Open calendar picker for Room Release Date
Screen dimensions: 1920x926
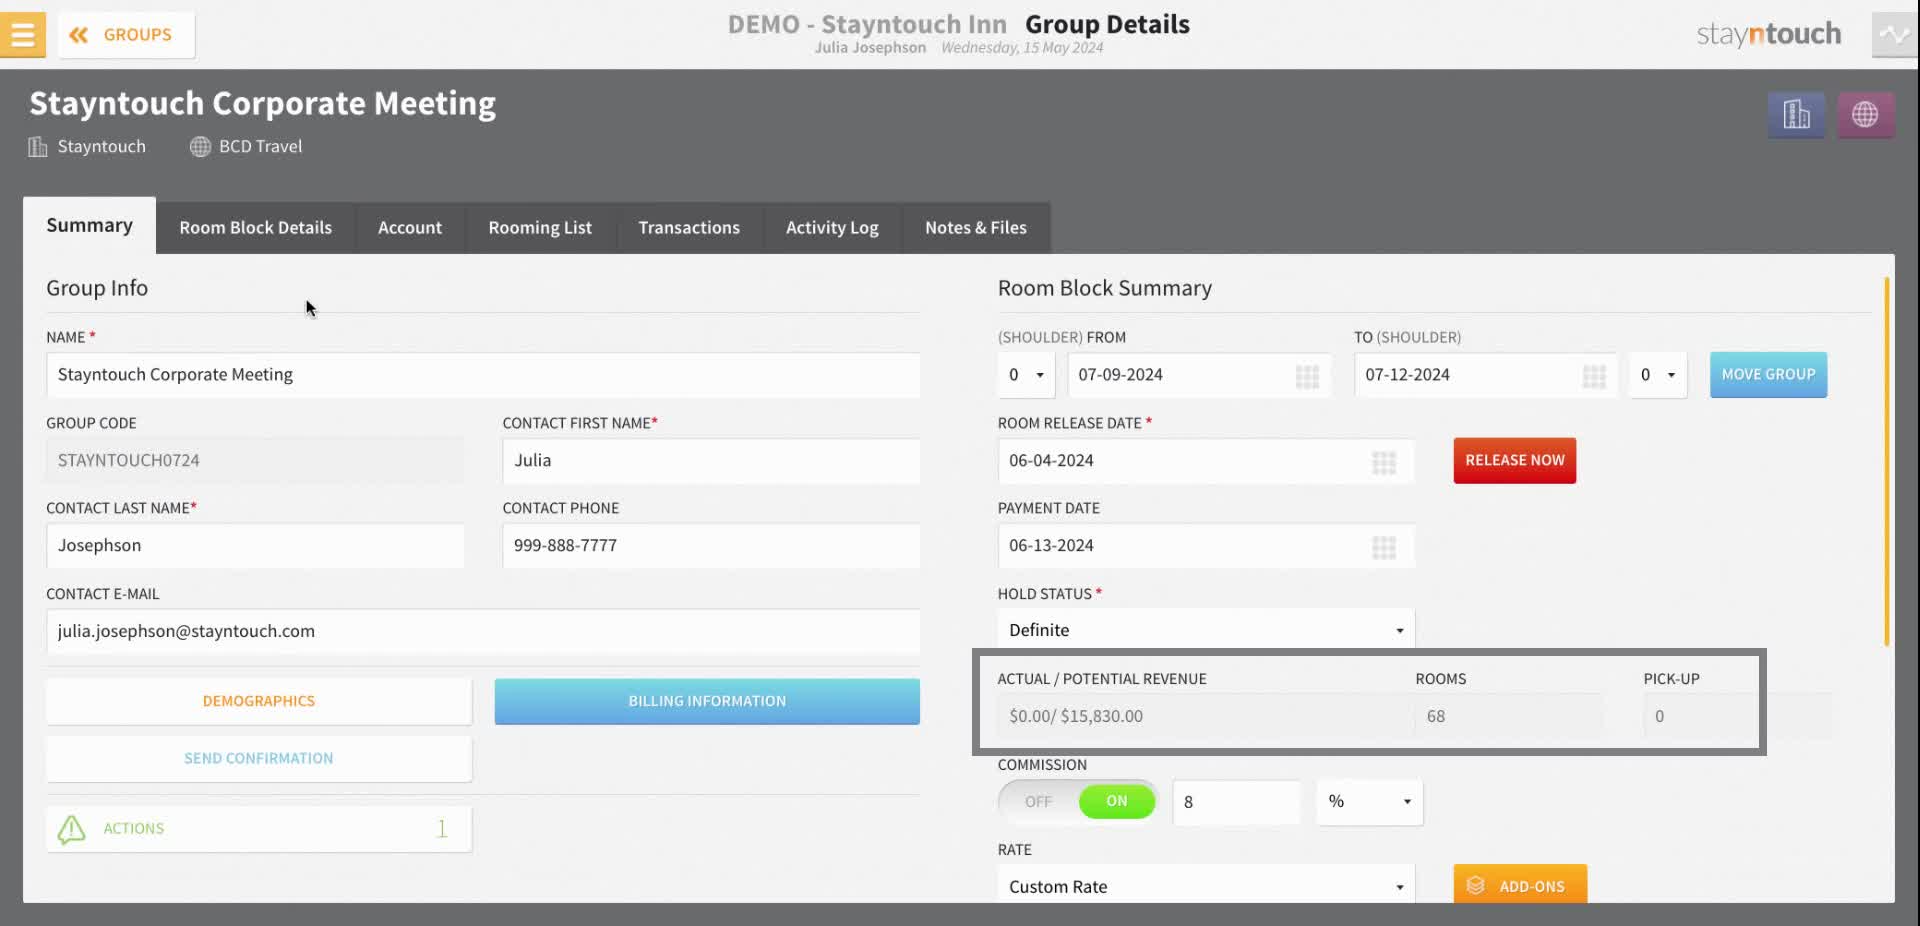(1384, 463)
